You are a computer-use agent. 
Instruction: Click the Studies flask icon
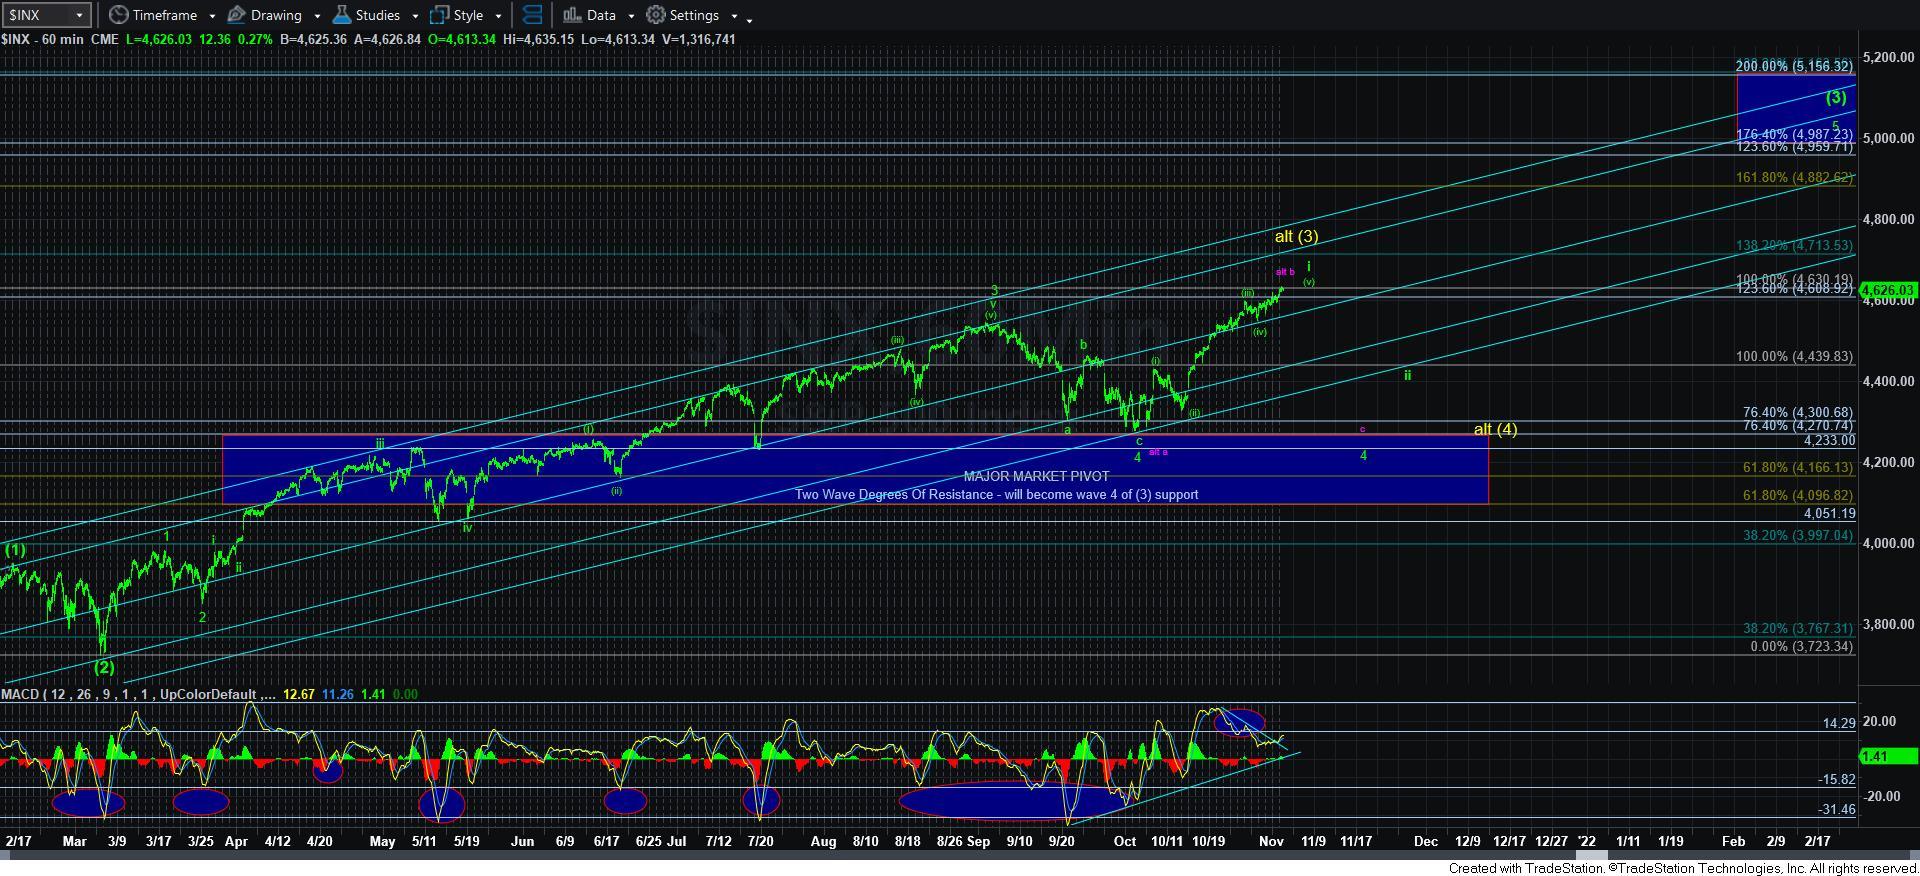tap(342, 15)
